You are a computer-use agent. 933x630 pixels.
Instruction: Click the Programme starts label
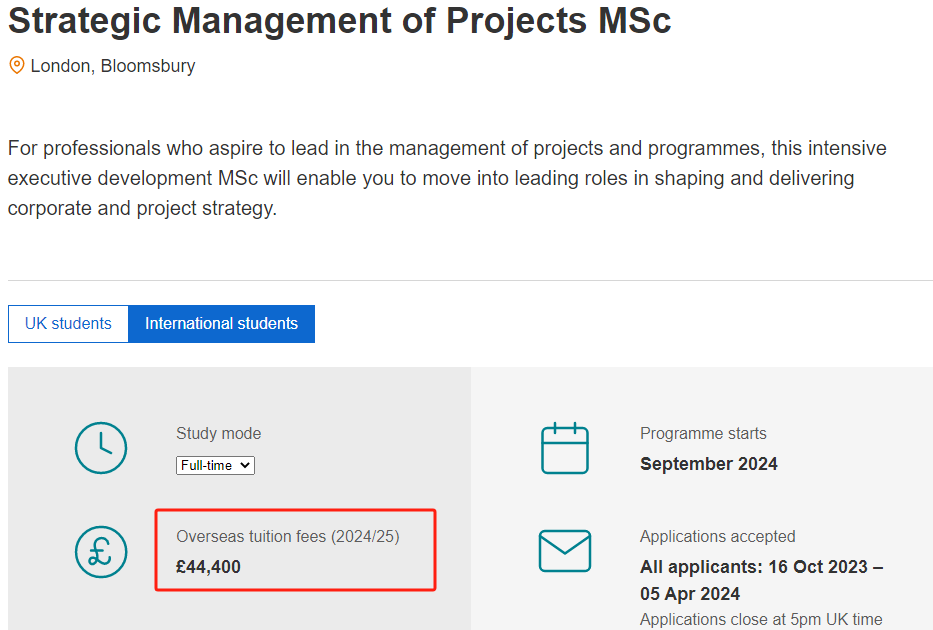click(x=703, y=433)
